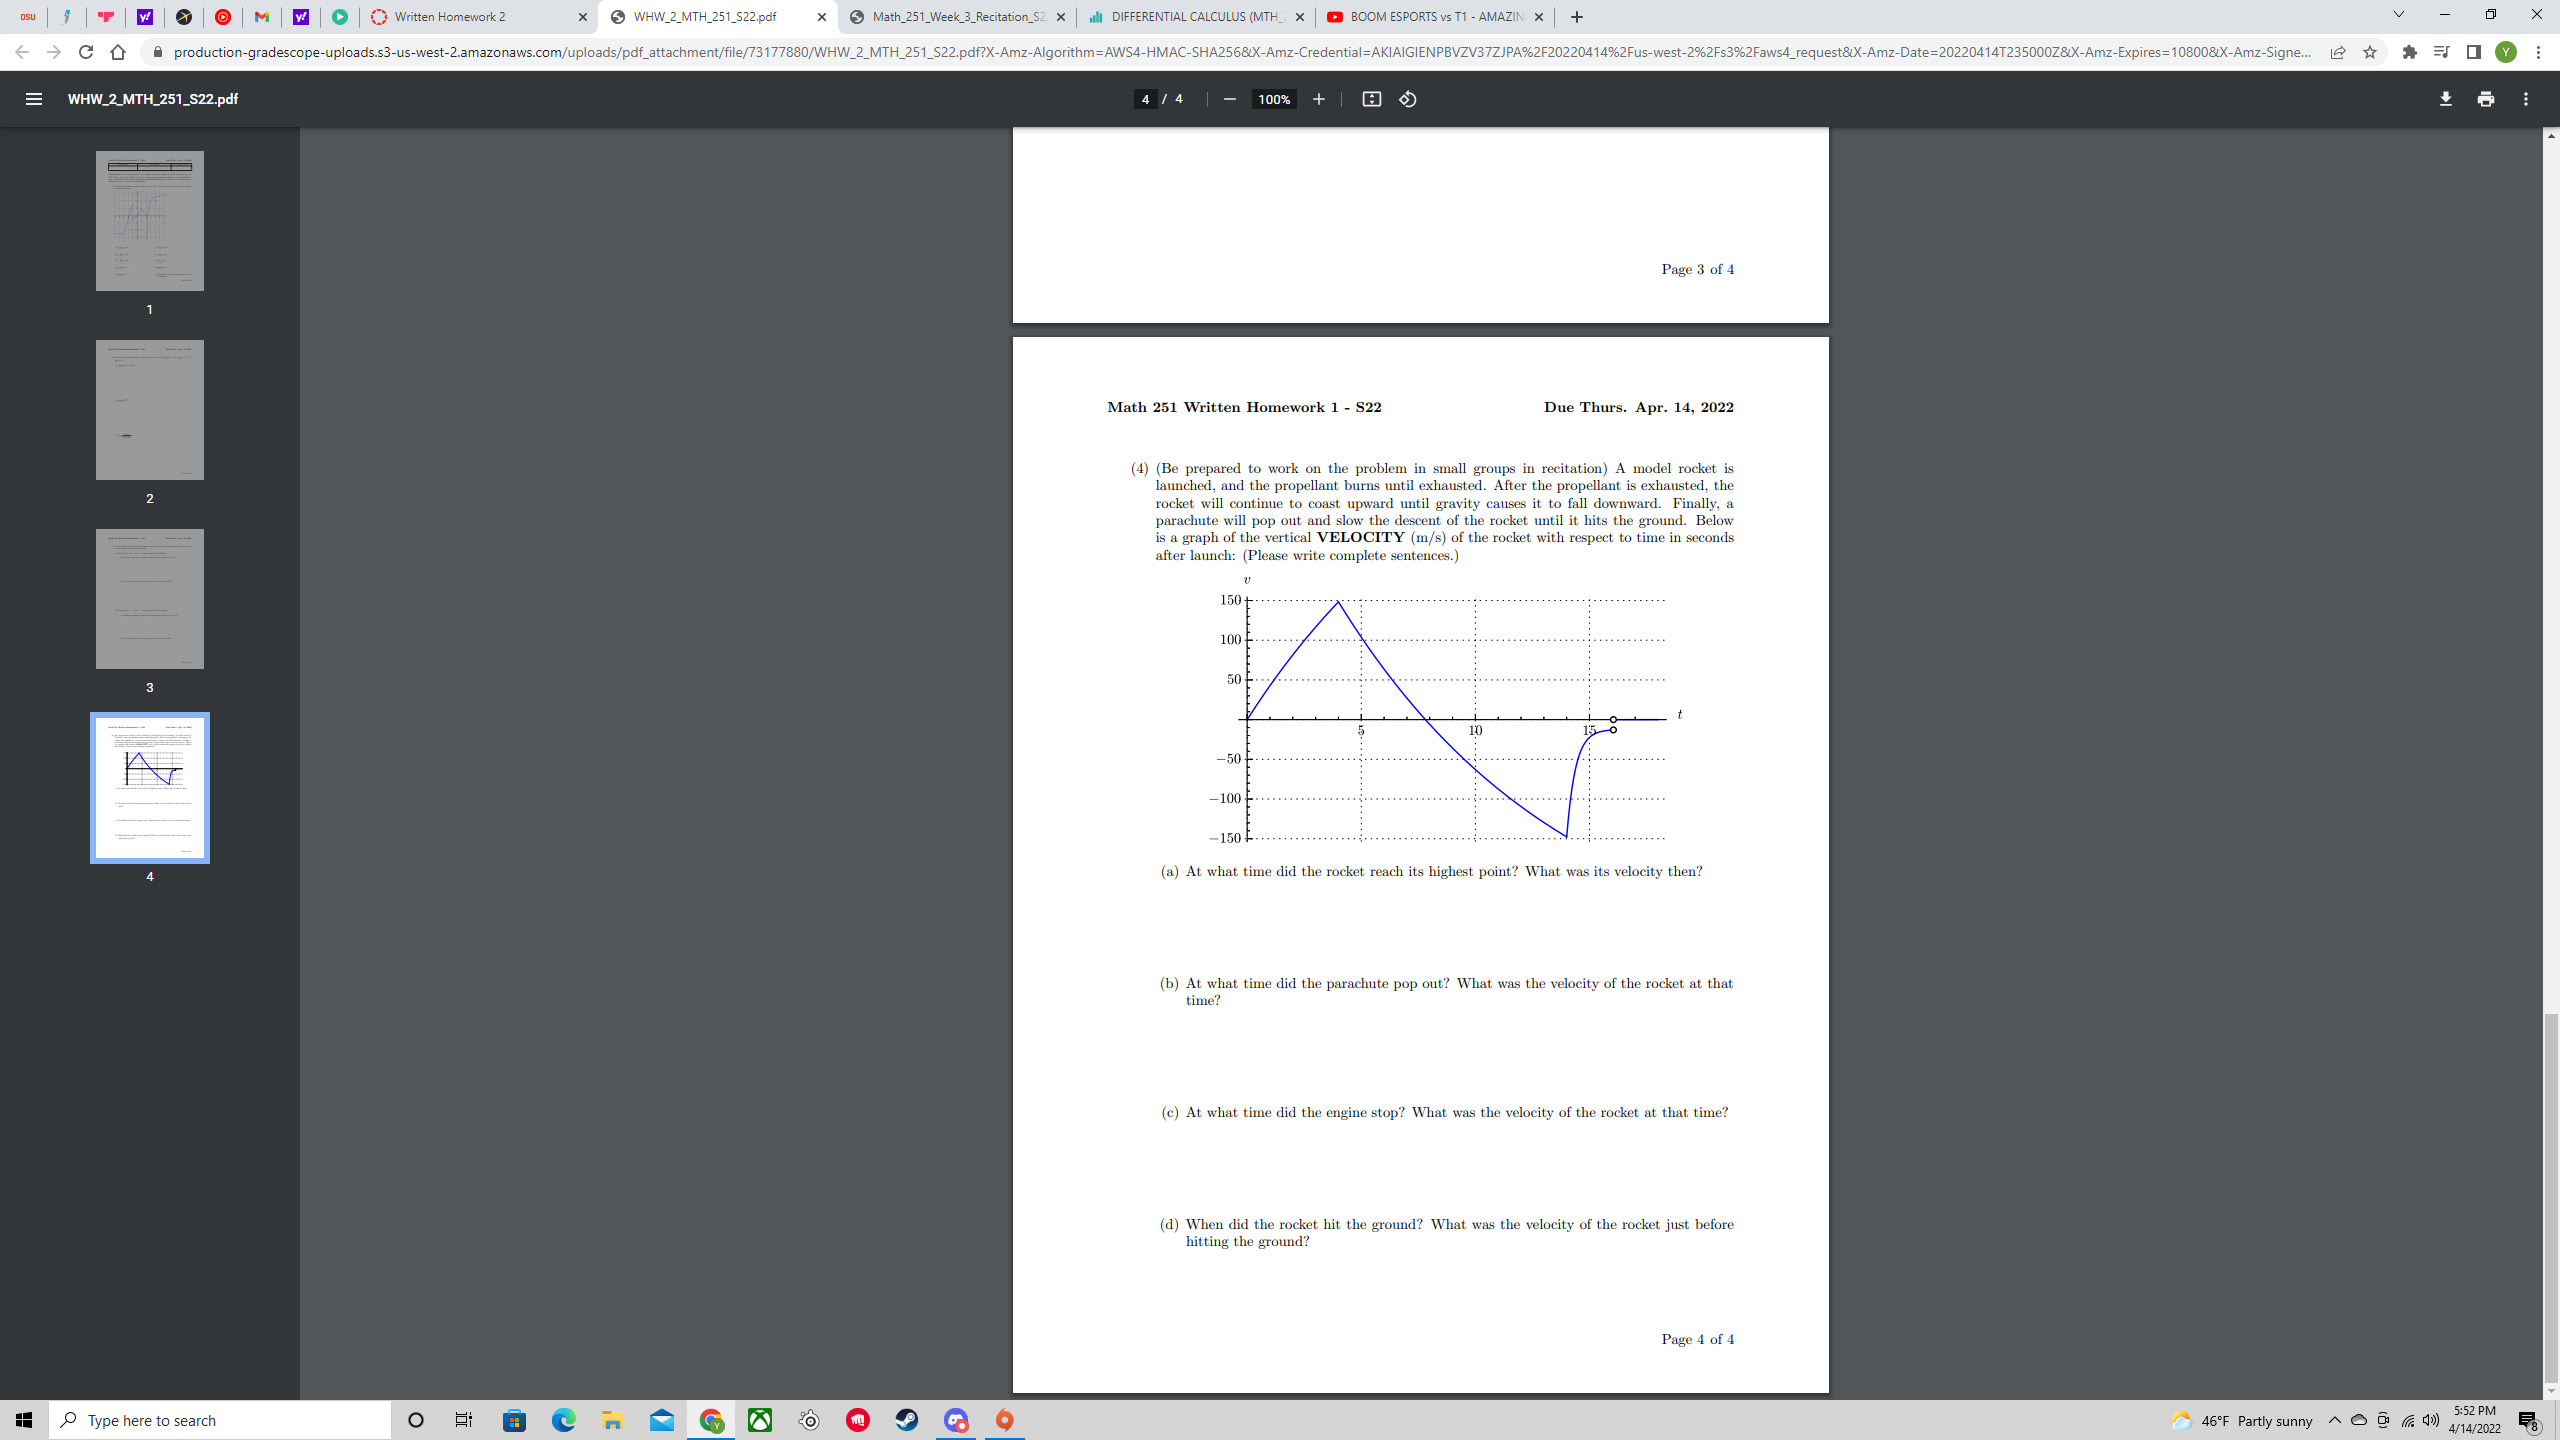Click the Y profile avatar

(2506, 52)
